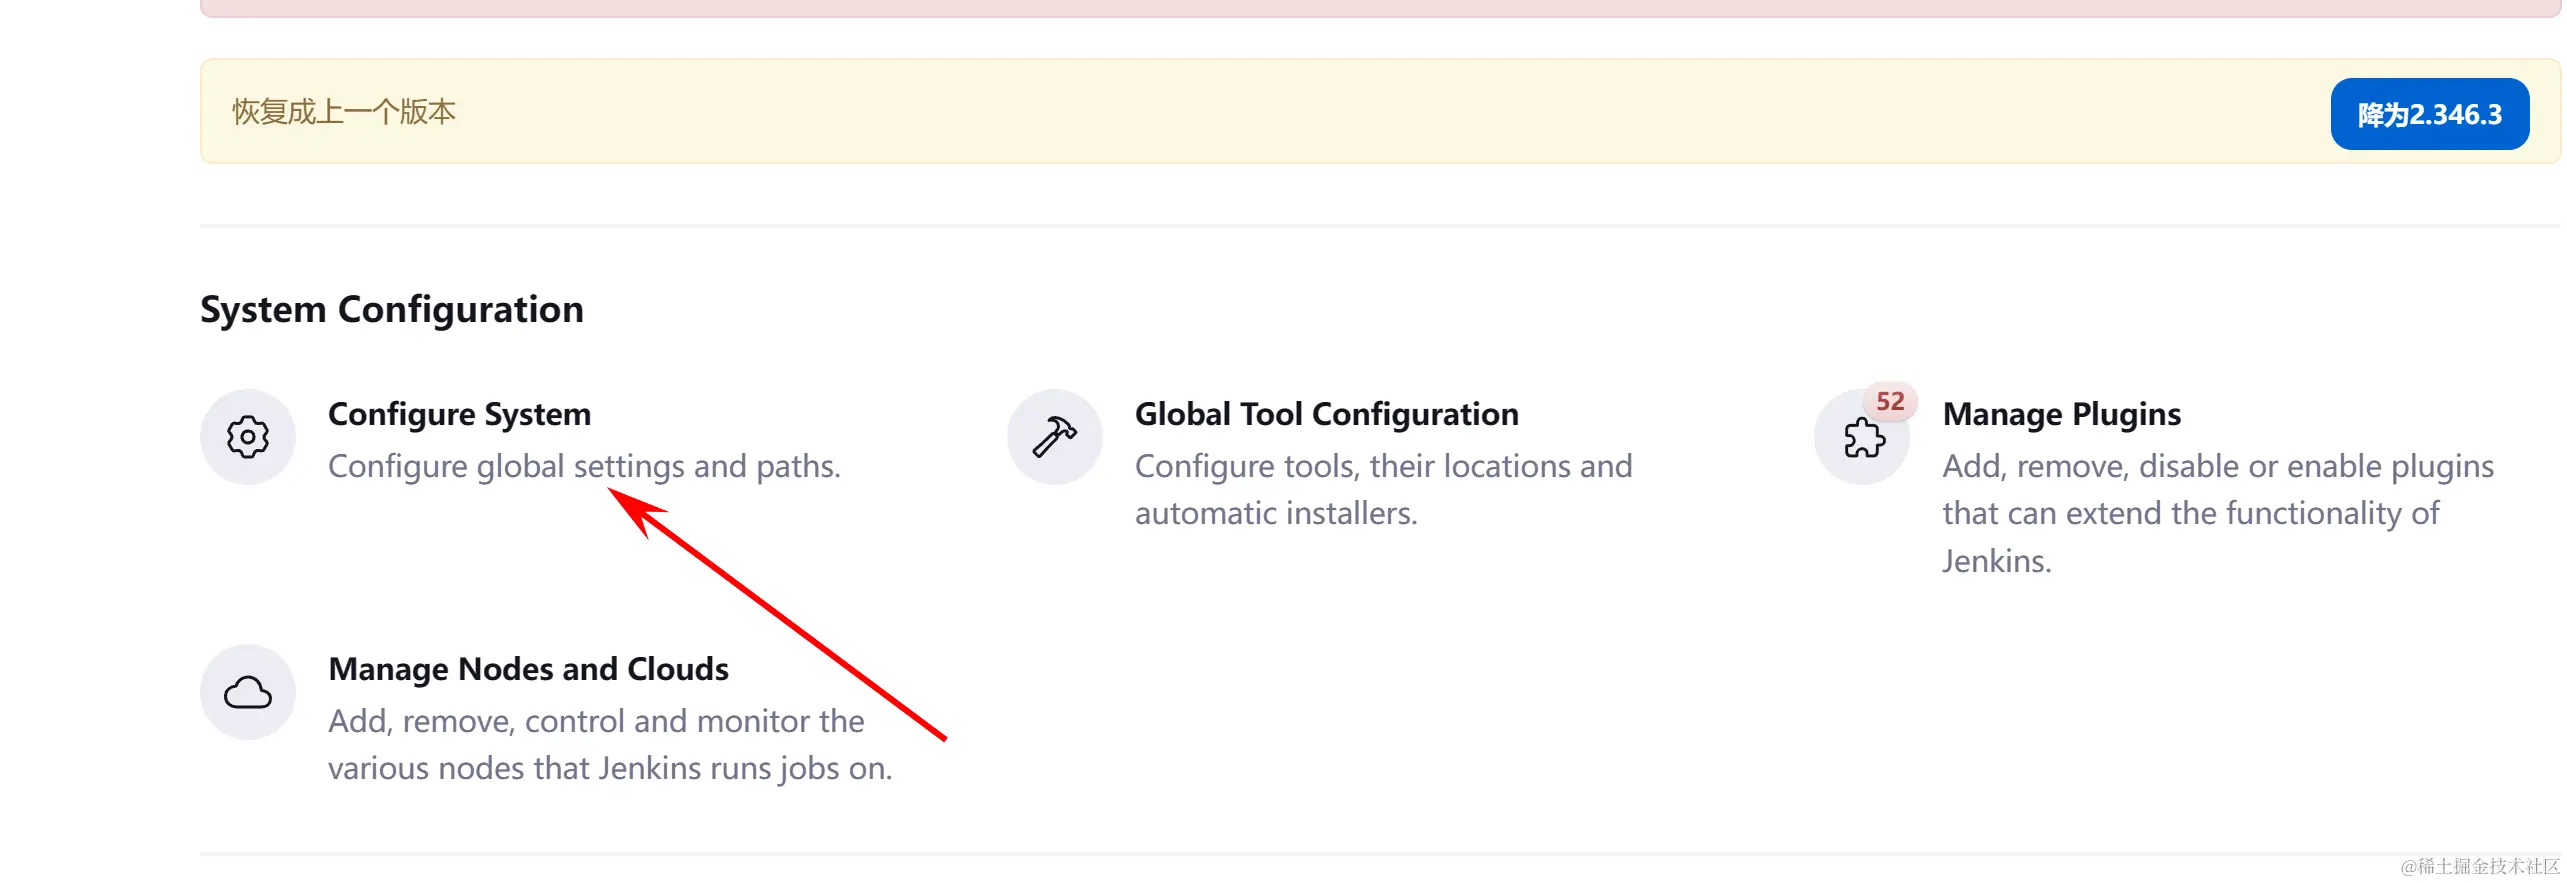The image size is (2567, 883).
Task: Open the Configure System link
Action: (459, 414)
